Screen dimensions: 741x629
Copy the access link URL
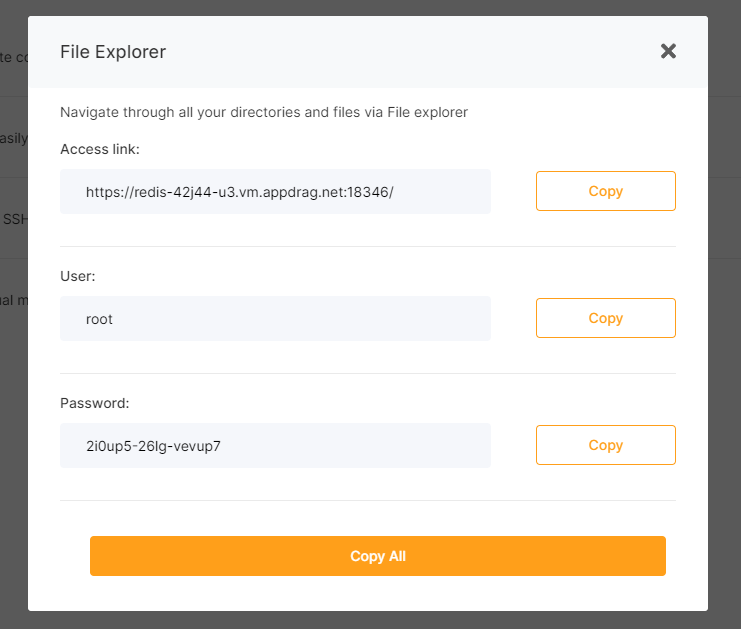pos(605,191)
